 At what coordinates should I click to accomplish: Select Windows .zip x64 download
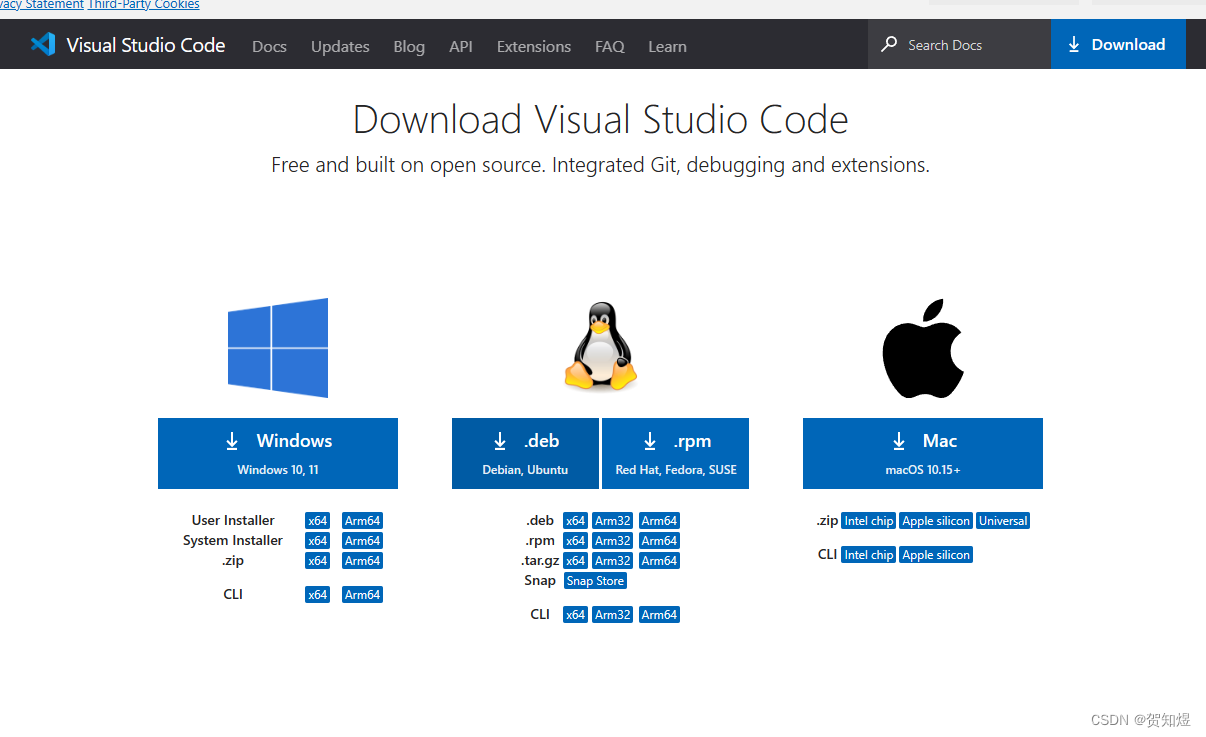(x=318, y=561)
